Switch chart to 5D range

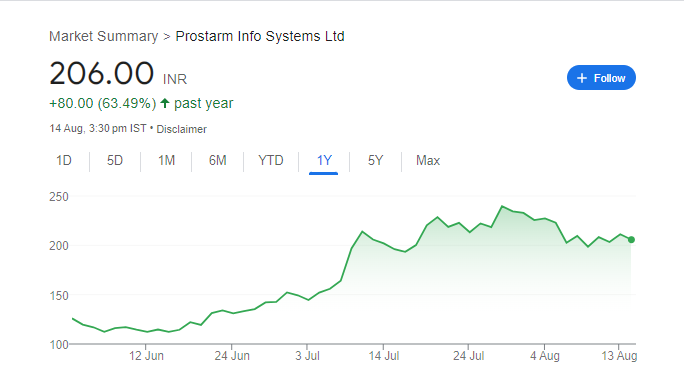click(x=115, y=161)
